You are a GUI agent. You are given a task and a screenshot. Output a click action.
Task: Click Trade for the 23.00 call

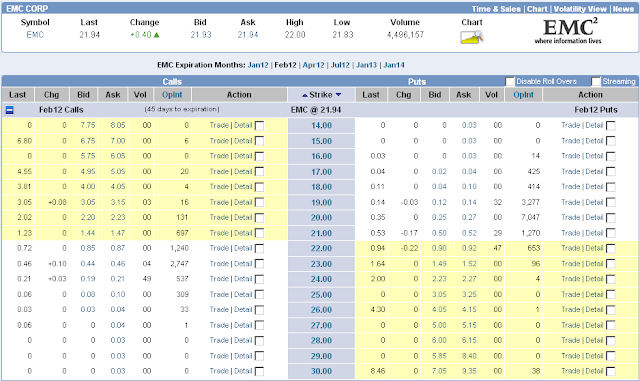click(219, 264)
